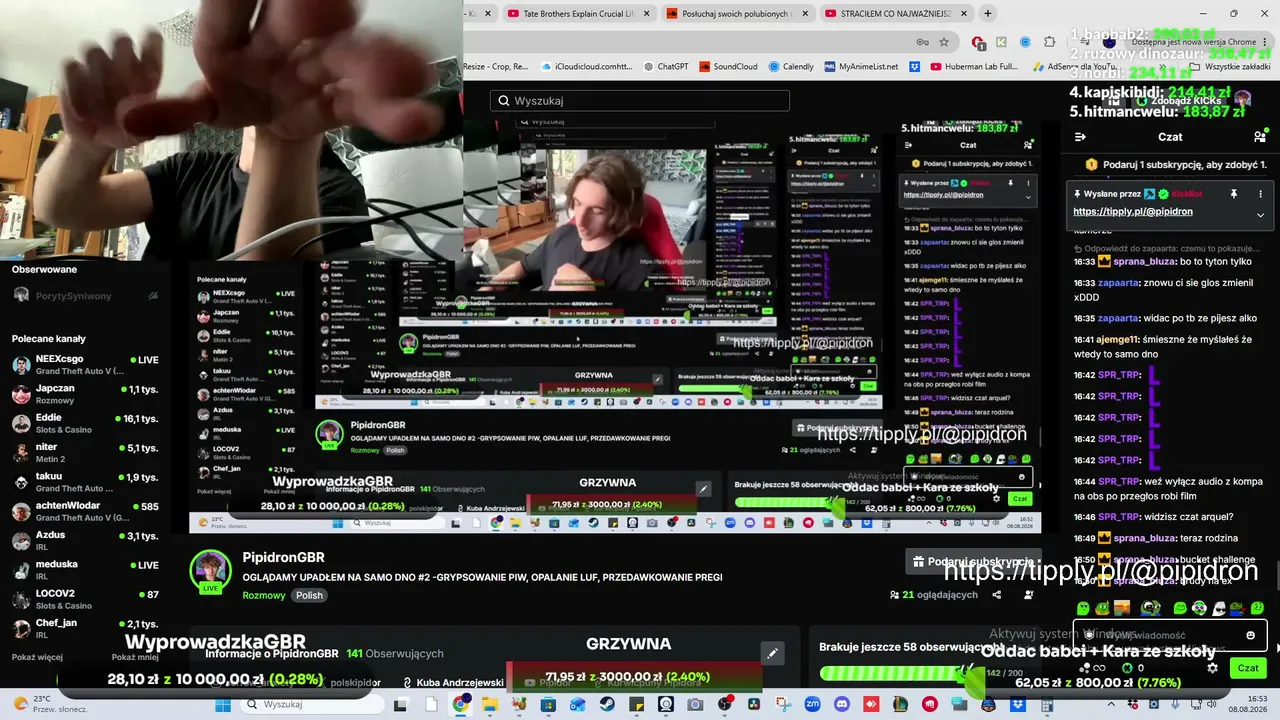This screenshot has width=1280, height=720.
Task: Open NEEXcsgo channel in sidebar
Action: [85, 365]
